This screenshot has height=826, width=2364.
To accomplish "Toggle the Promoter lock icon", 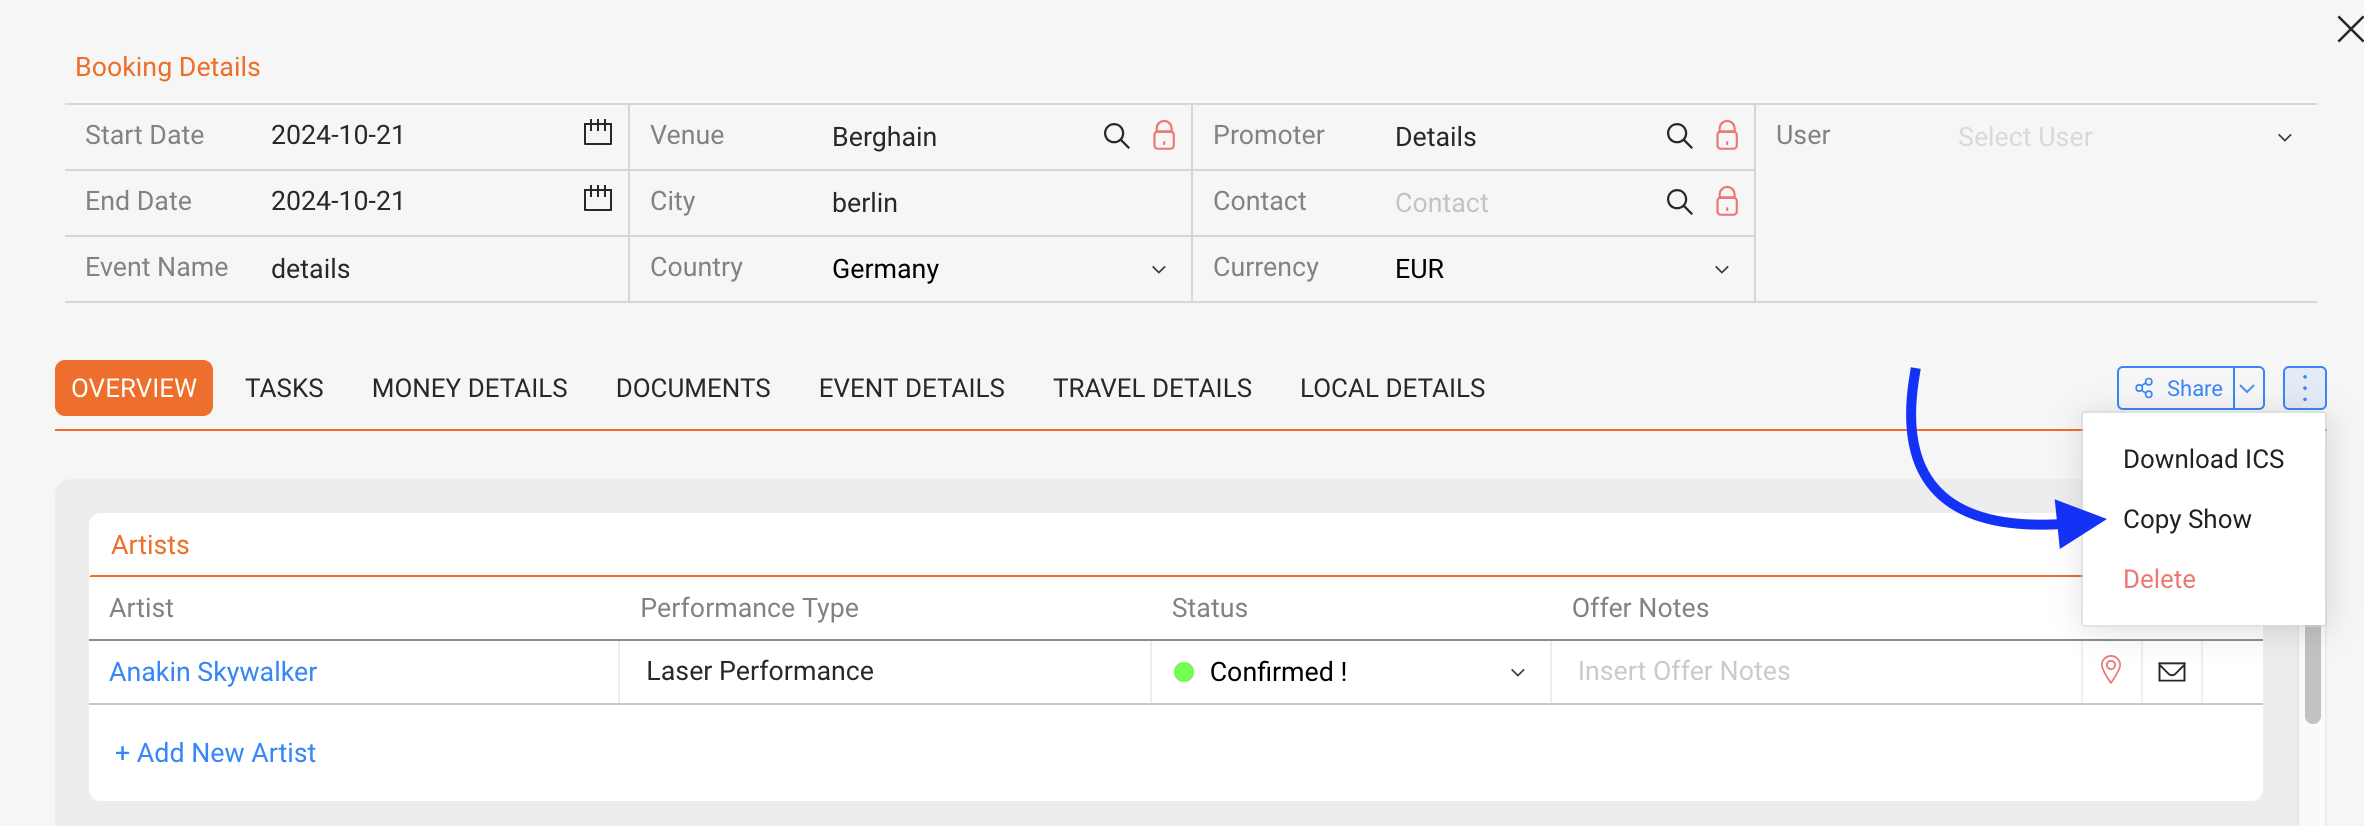I will [x=1727, y=135].
